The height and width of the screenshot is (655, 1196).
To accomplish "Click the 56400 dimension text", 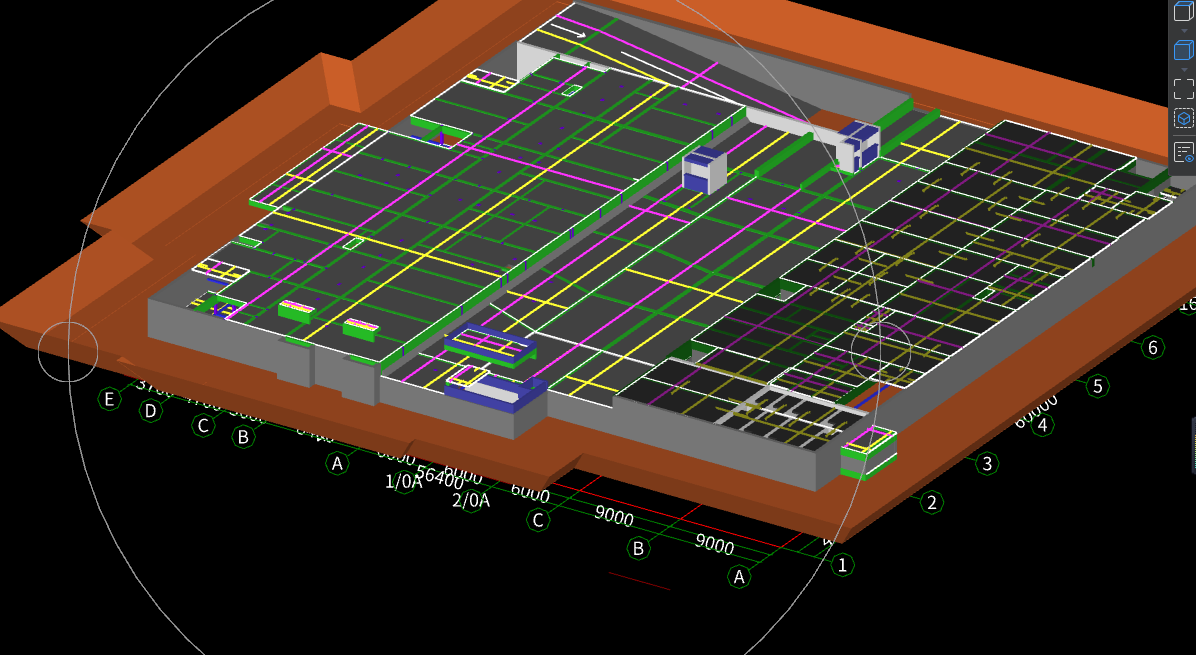I will [440, 479].
